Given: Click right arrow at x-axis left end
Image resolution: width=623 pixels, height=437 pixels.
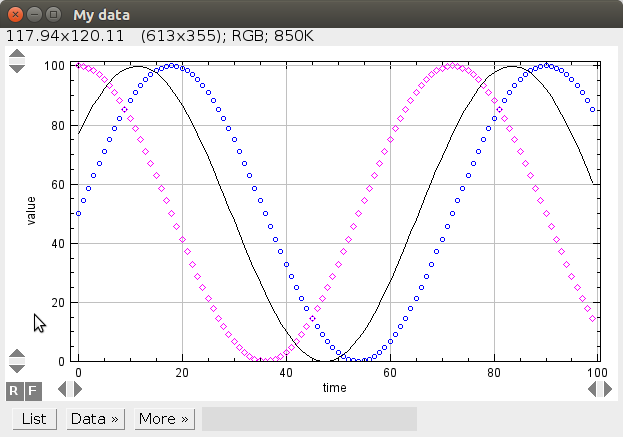Looking at the screenshot, I should point(78,388).
